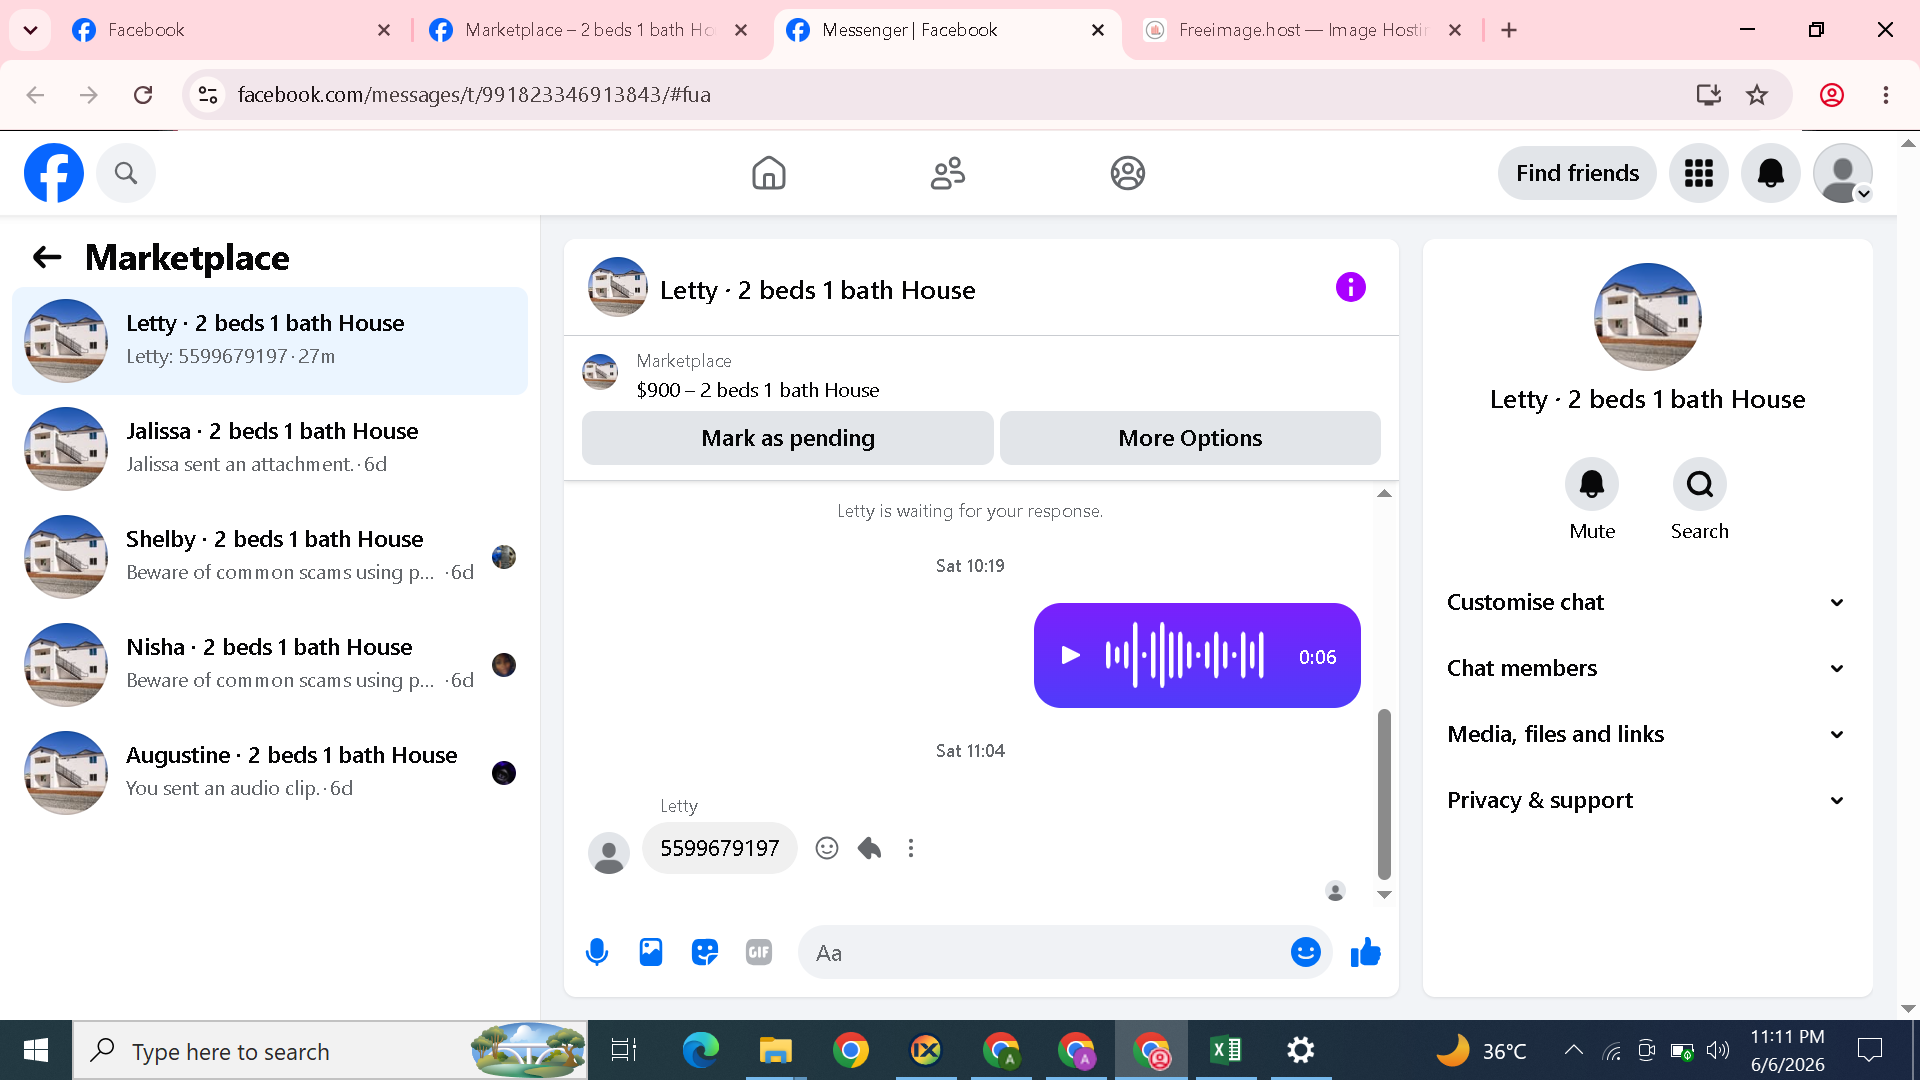The width and height of the screenshot is (1920, 1080).
Task: Play the 0:06 voice message
Action: (1071, 656)
